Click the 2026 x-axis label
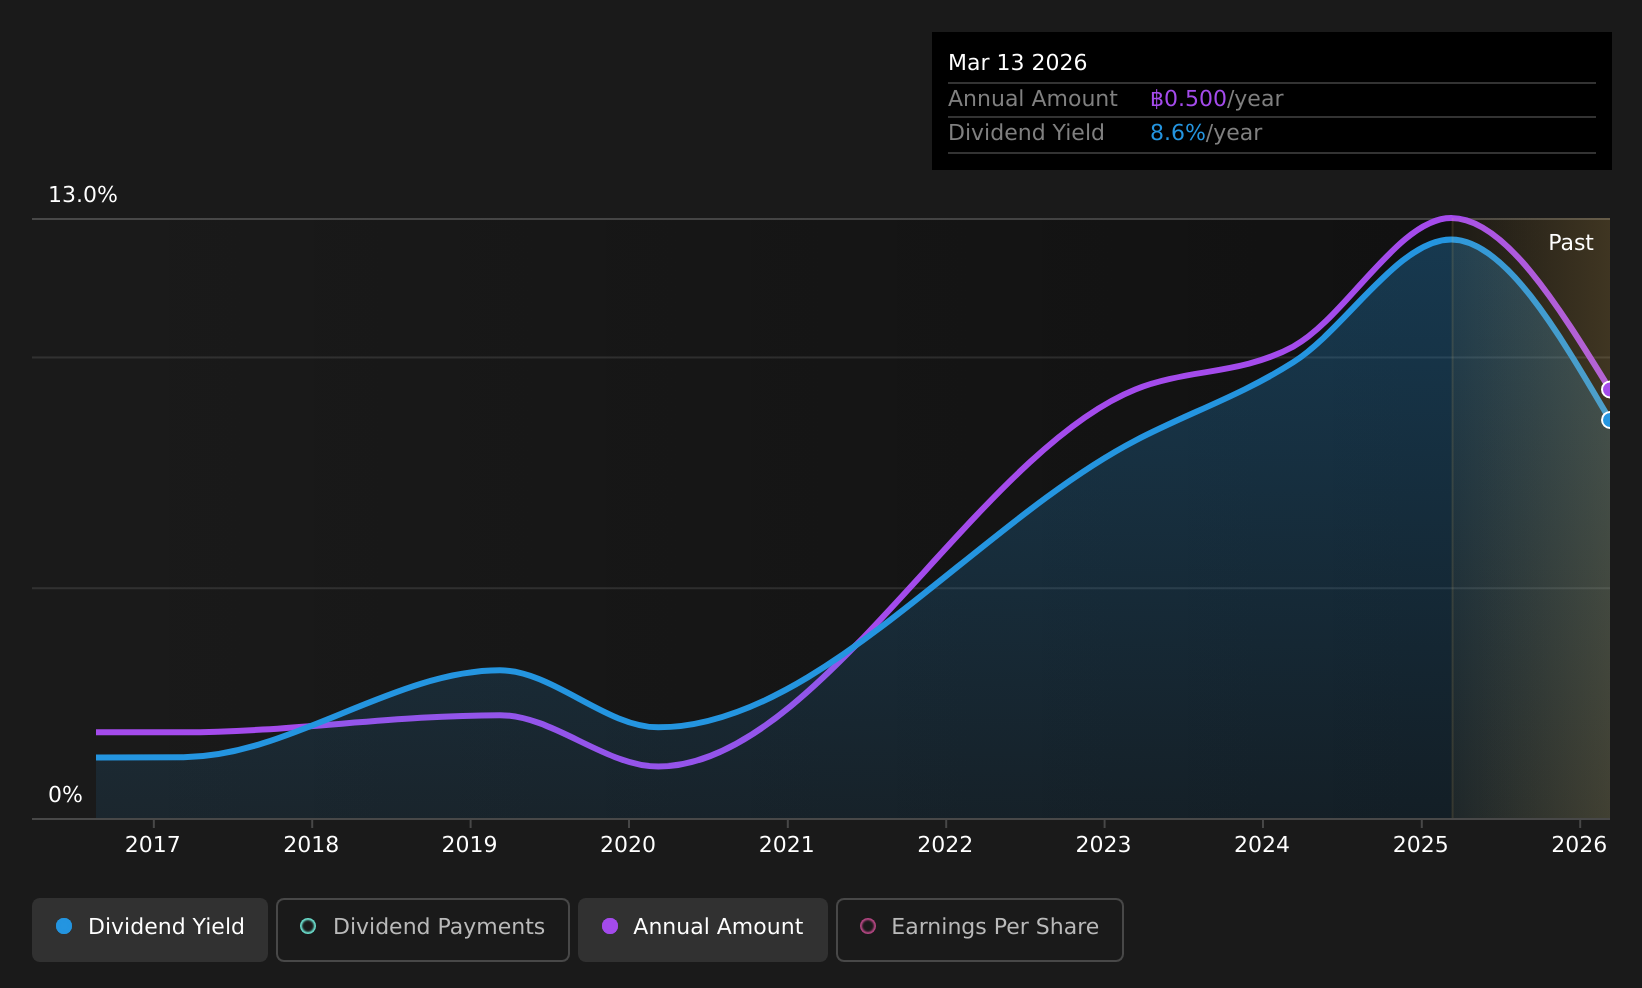1642x988 pixels. pos(1579,845)
